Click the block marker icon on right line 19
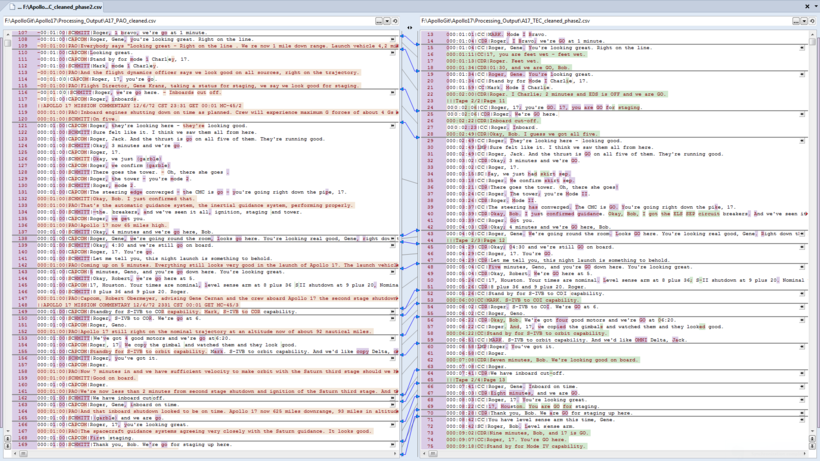820x461 pixels. 802,74
